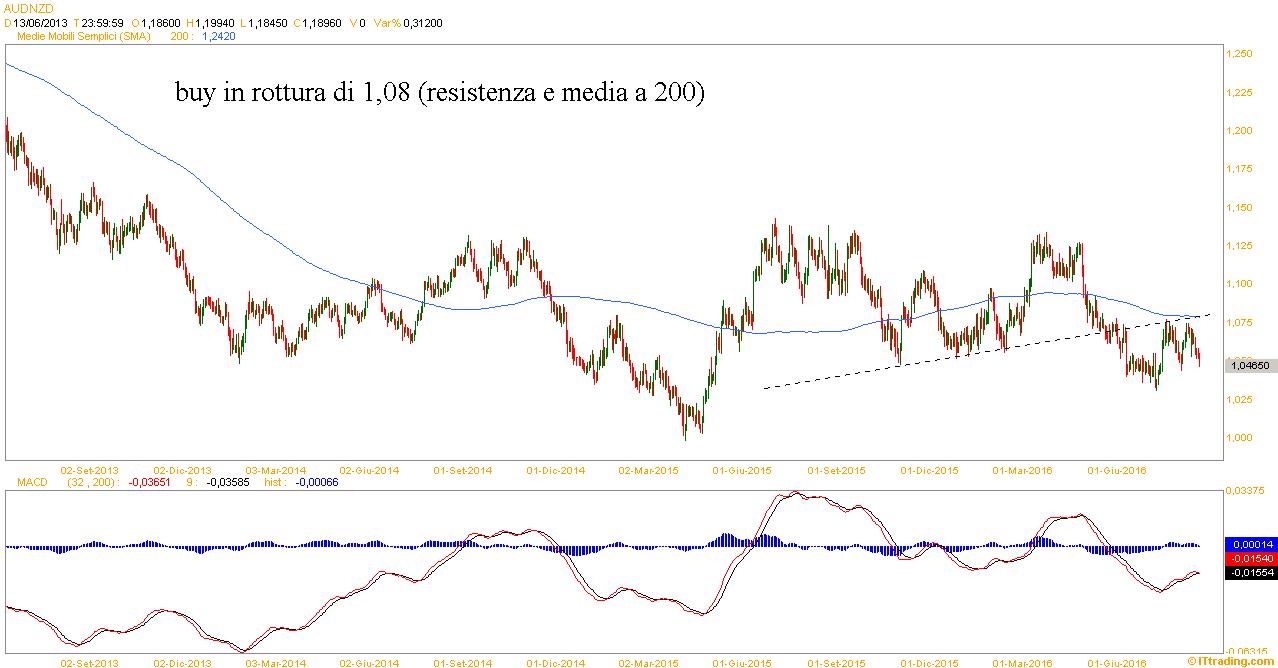Click the 0,03375 MACD axis label

pyautogui.click(x=1247, y=491)
